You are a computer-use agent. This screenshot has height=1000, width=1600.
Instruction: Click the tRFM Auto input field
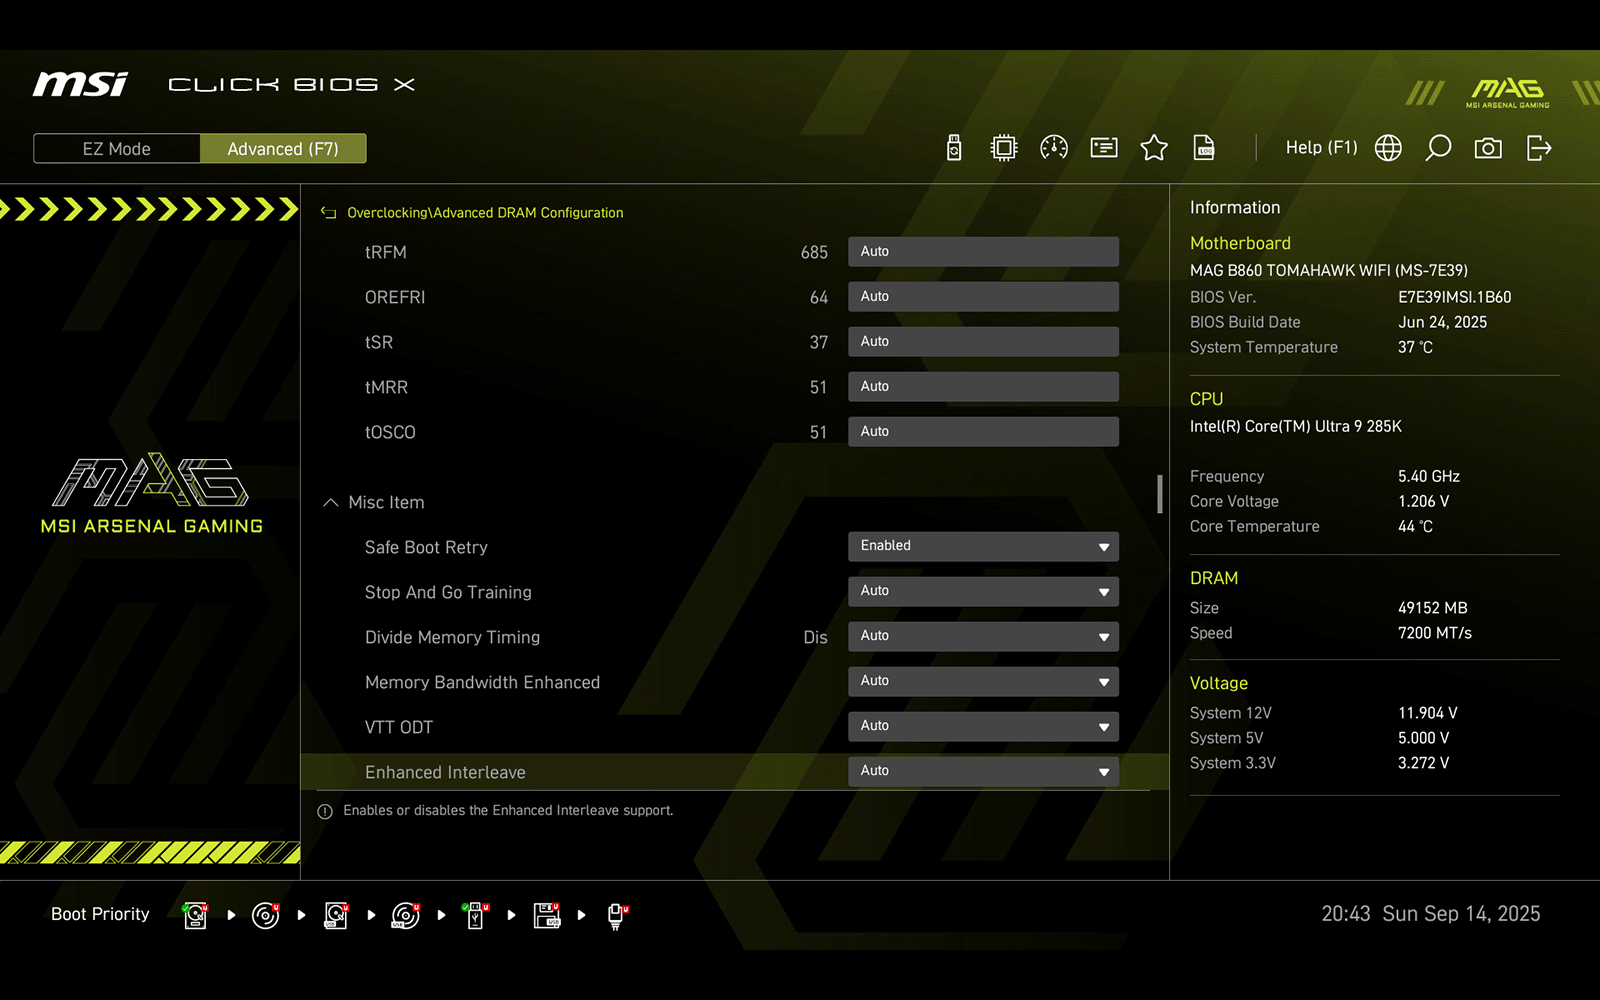983,251
